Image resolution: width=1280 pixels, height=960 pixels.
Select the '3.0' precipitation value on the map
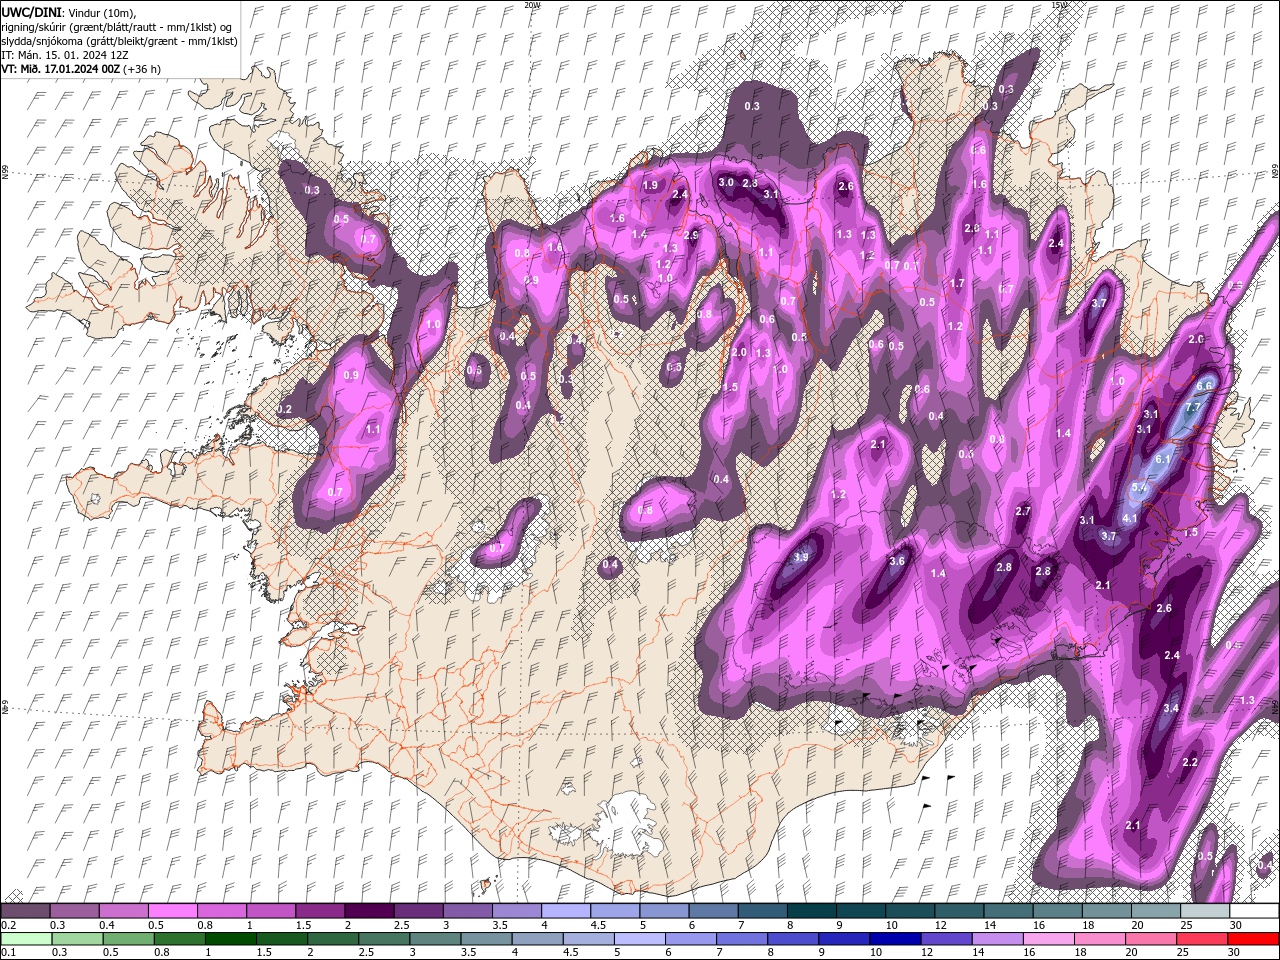point(726,183)
